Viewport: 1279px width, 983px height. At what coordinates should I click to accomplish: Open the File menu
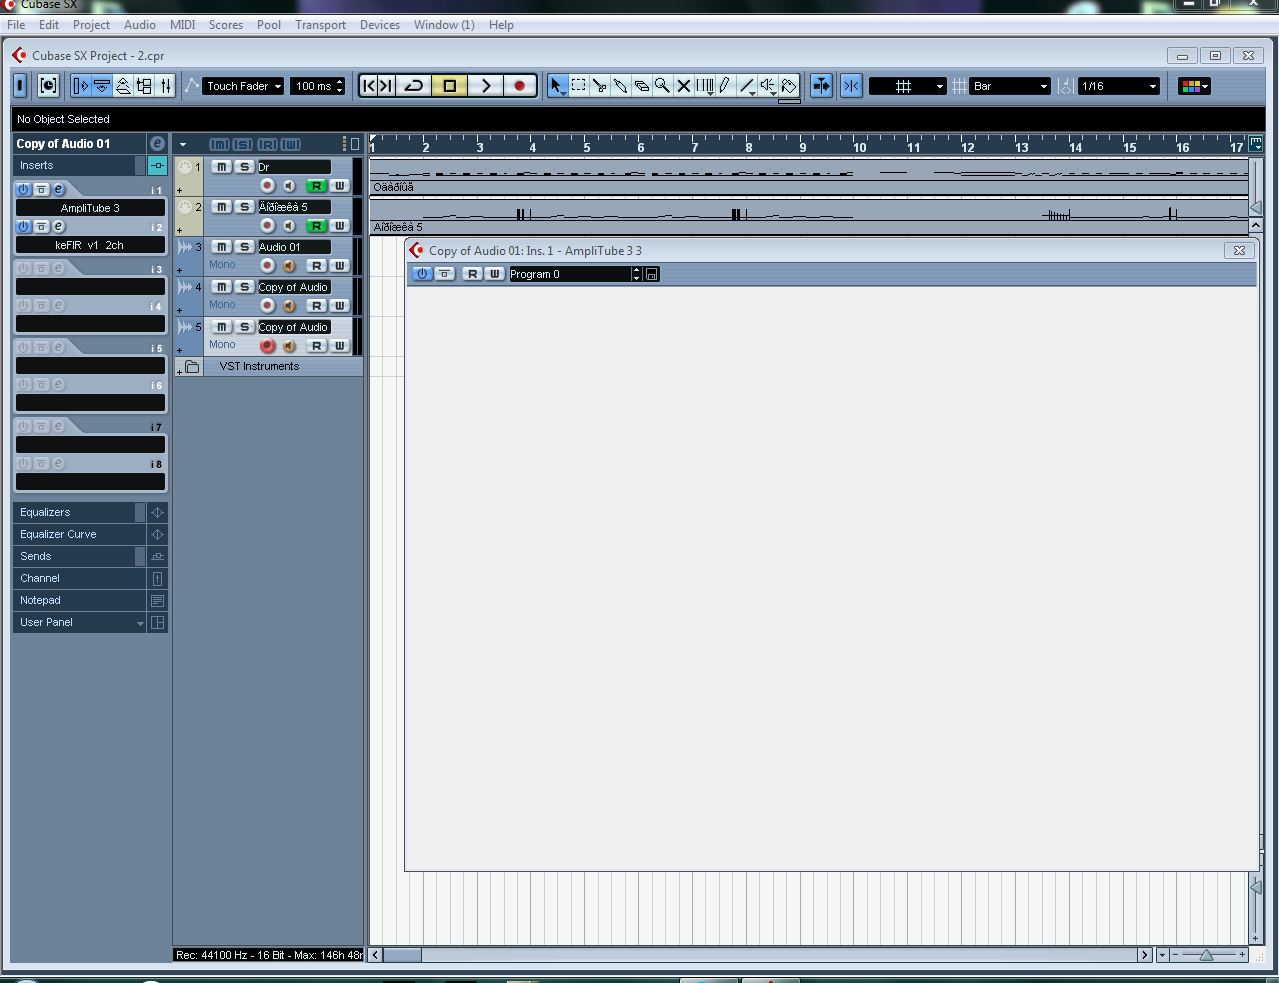coord(16,25)
